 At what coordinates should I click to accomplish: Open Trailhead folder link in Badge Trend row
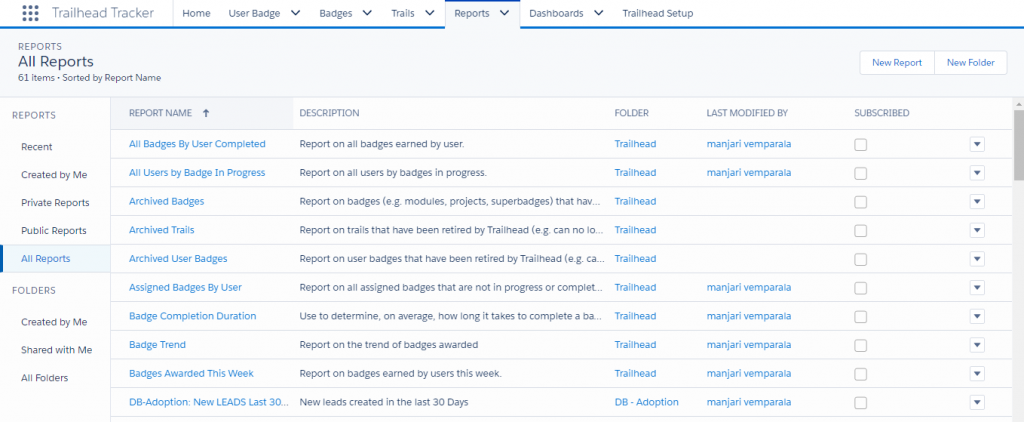tap(635, 346)
